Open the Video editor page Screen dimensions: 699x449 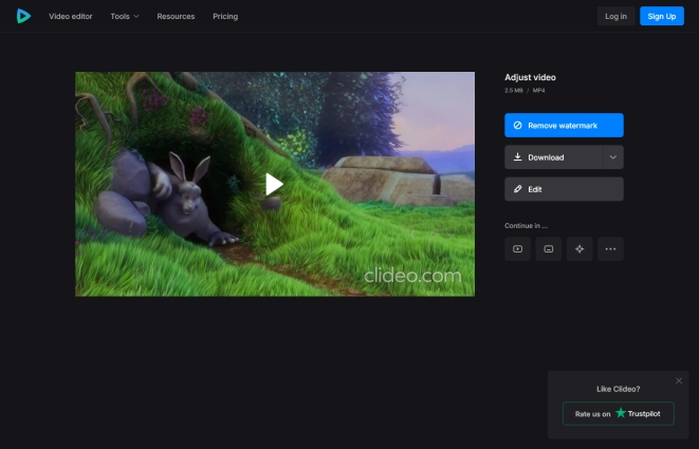[70, 16]
